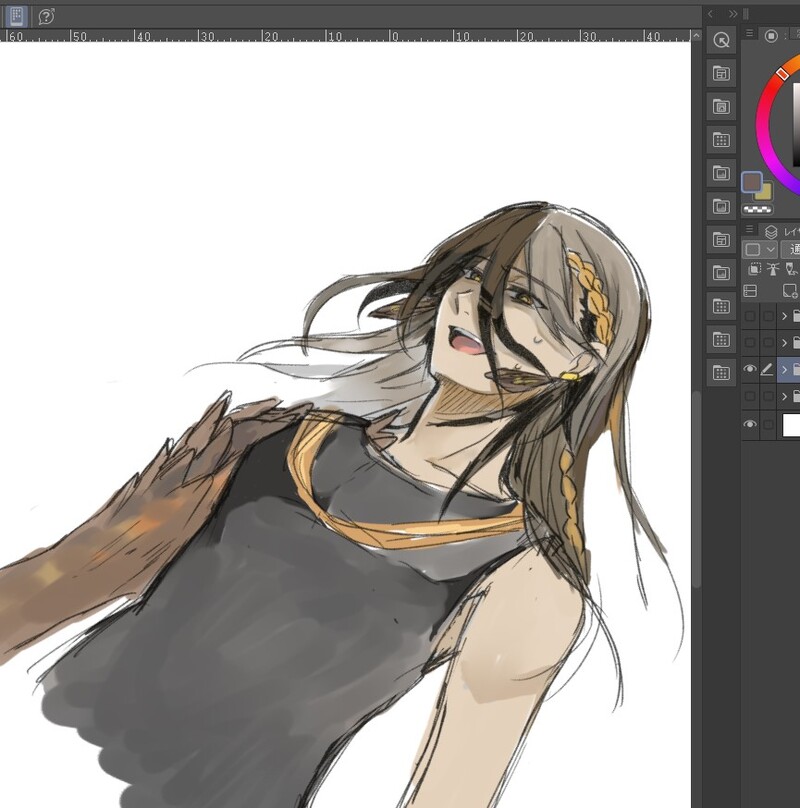Select the yellow sub drawing color swatch
800x808 pixels.
[765, 193]
